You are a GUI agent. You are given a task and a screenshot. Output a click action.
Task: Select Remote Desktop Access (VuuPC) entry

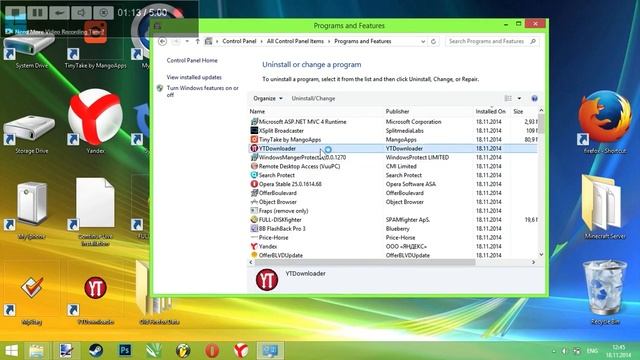pos(393,166)
